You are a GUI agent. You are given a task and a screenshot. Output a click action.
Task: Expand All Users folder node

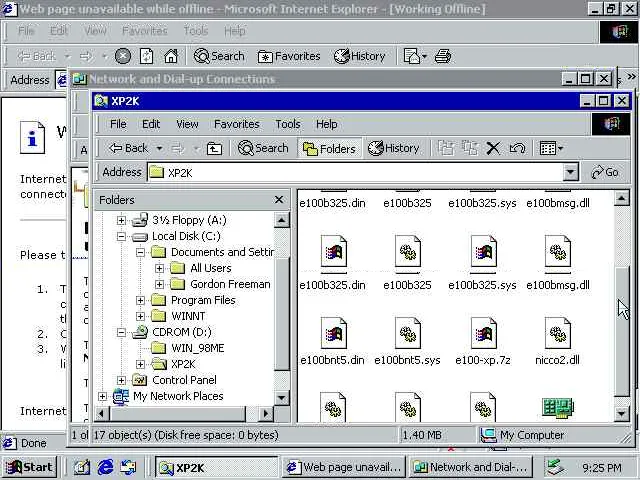coord(159,268)
